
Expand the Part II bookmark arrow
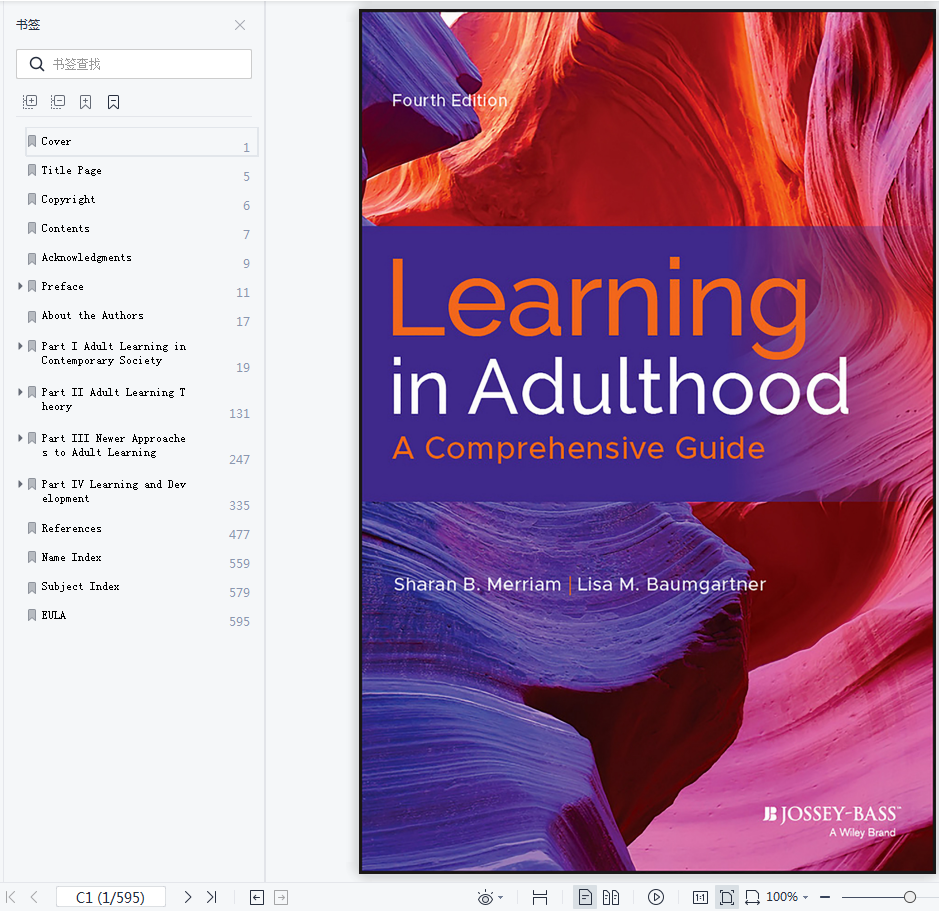coord(20,392)
